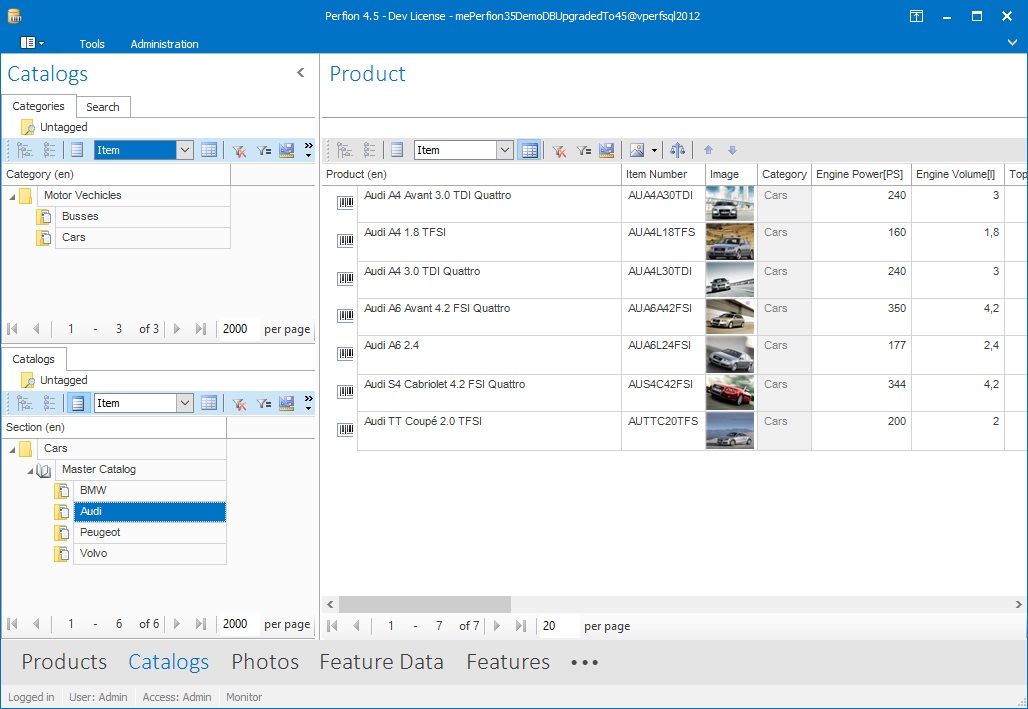Open the Administration menu

(x=164, y=44)
